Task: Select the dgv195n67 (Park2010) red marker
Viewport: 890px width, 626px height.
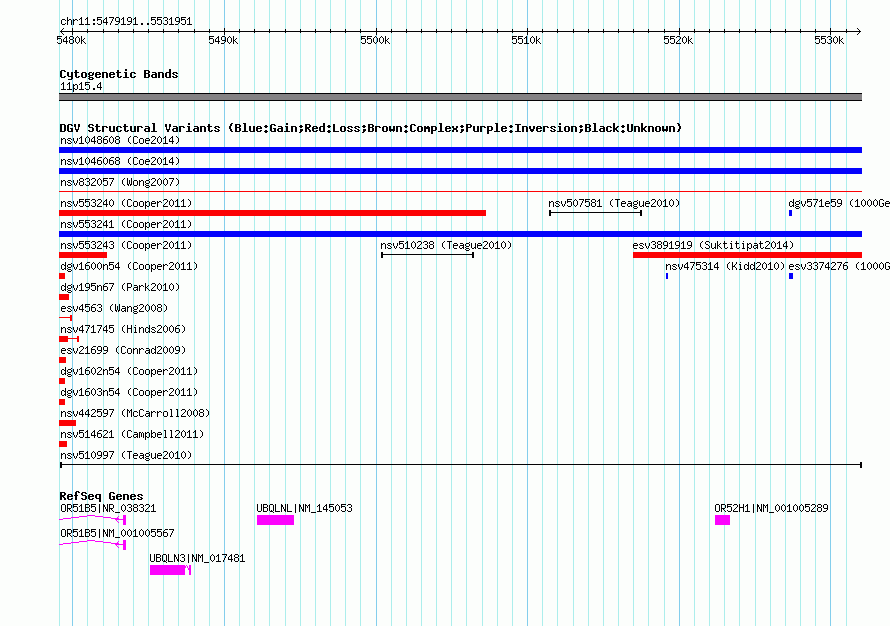Action: 64,297
